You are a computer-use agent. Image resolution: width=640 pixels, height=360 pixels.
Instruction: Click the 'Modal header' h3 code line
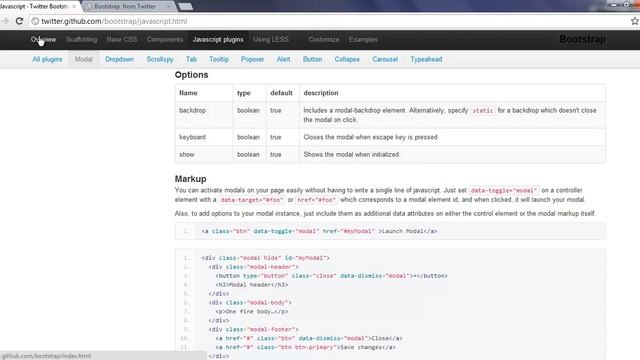252,285
